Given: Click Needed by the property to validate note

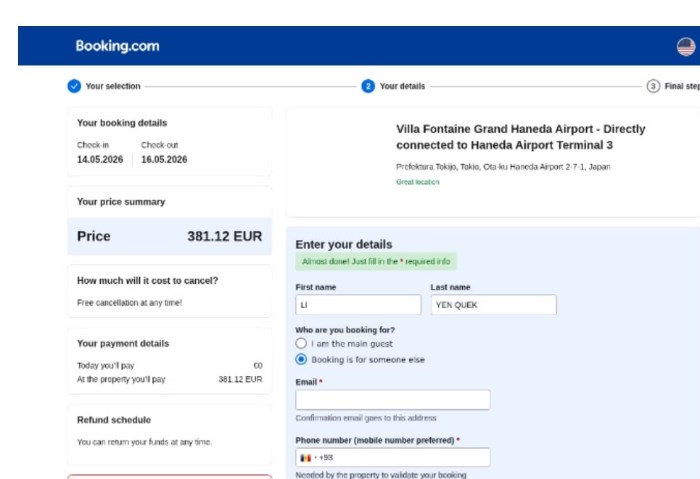Looking at the screenshot, I should click(381, 475).
